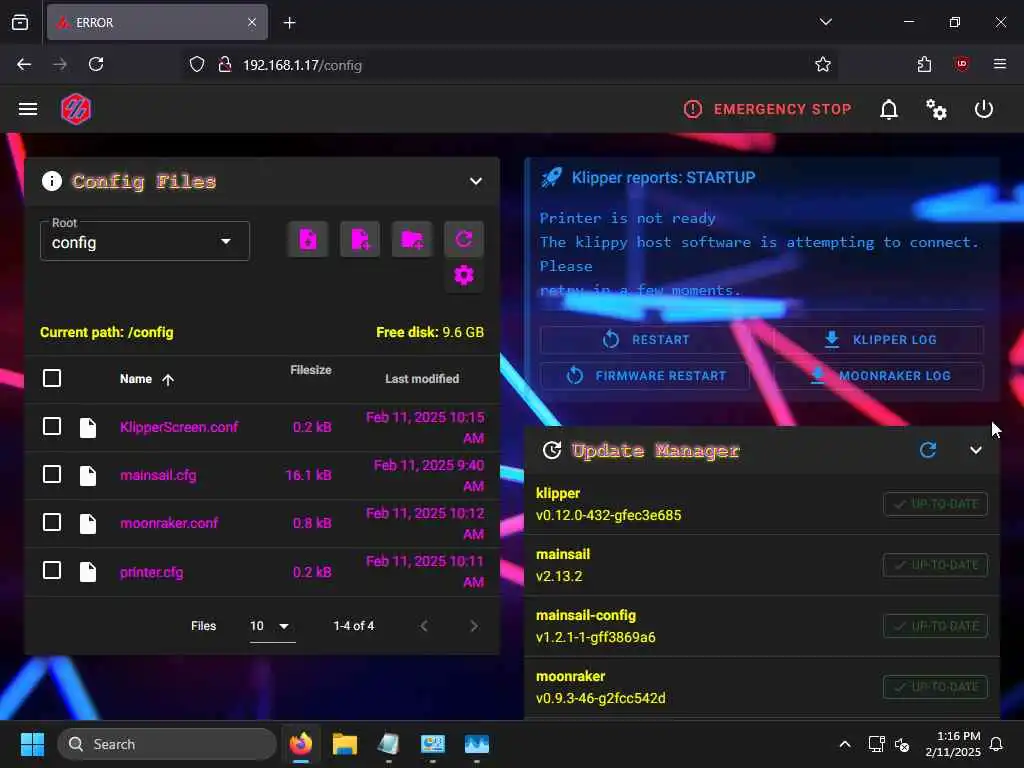Bookmark this page with the star icon

coord(823,65)
